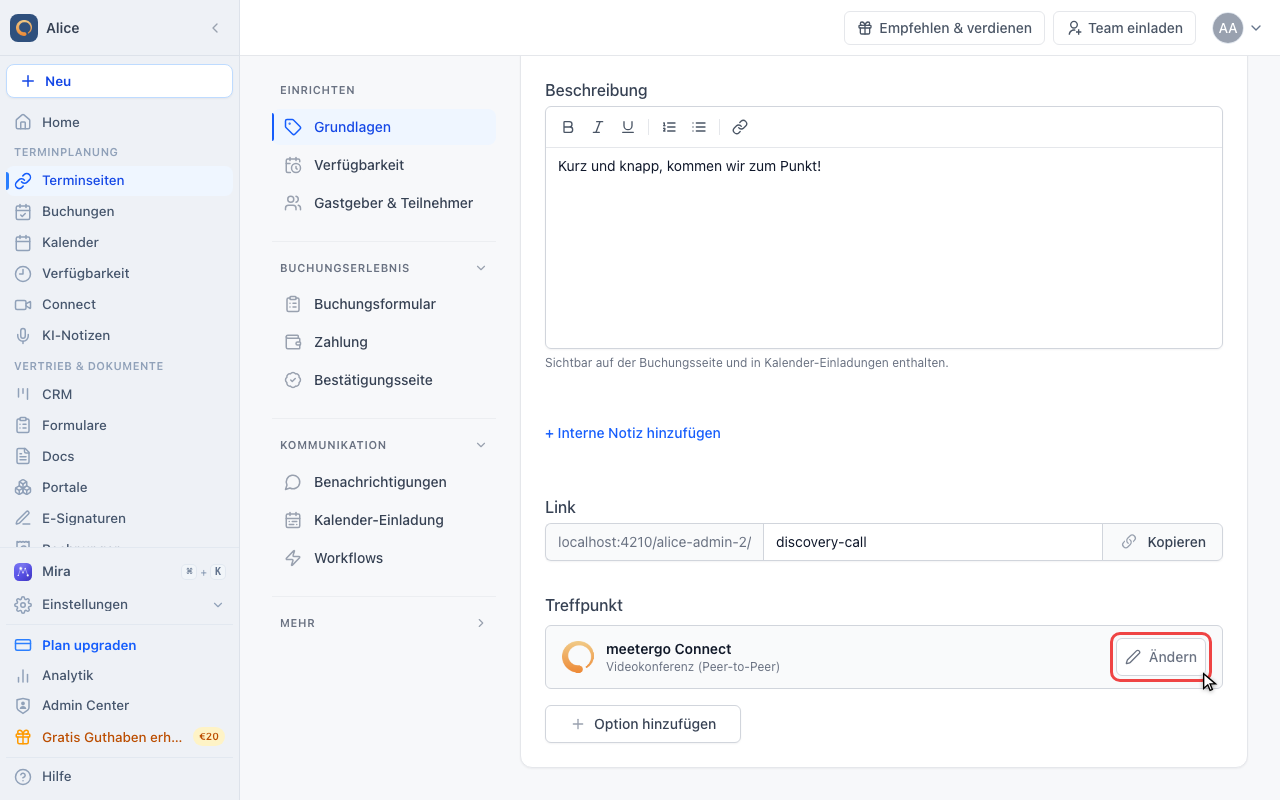Expand Einstellungen submenu in sidebar
Image resolution: width=1280 pixels, height=800 pixels.
[x=219, y=605]
